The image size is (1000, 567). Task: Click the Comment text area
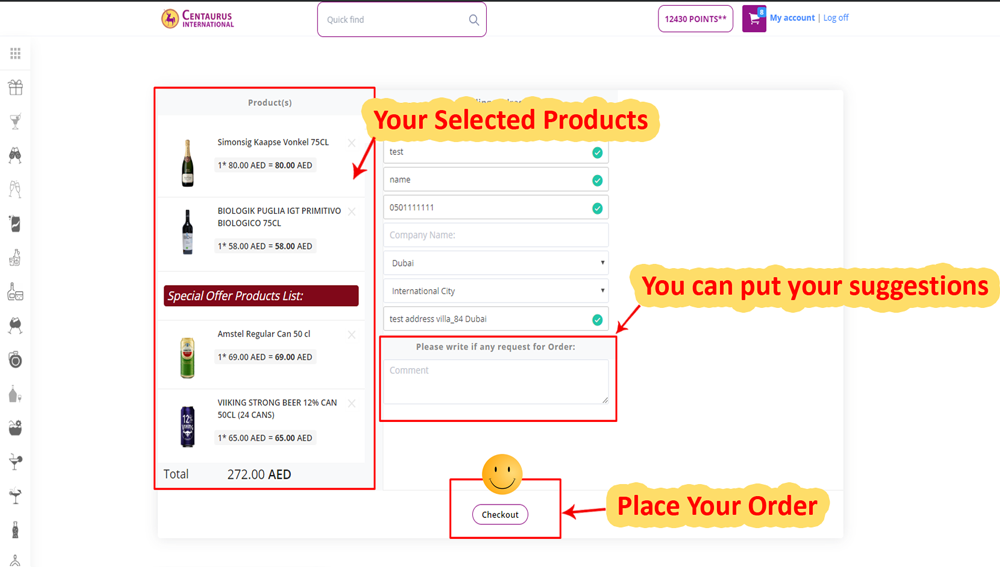496,381
